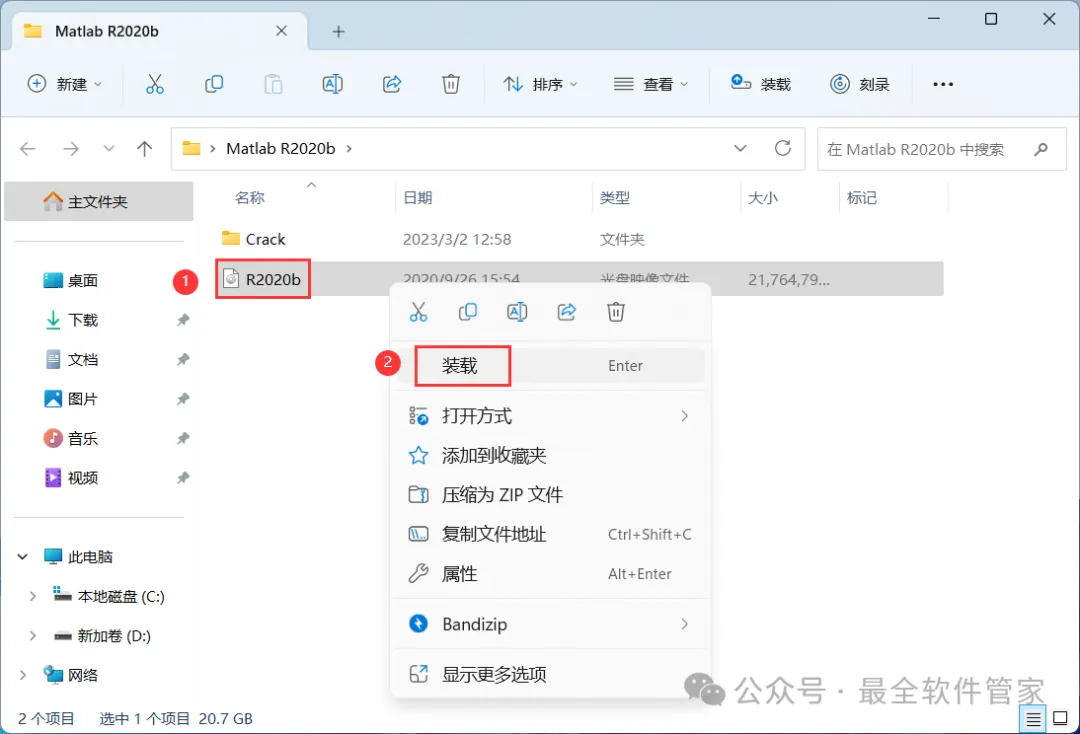Expand the chevron after Matlab R2020b in the path
The width and height of the screenshot is (1080, 734).
[349, 149]
